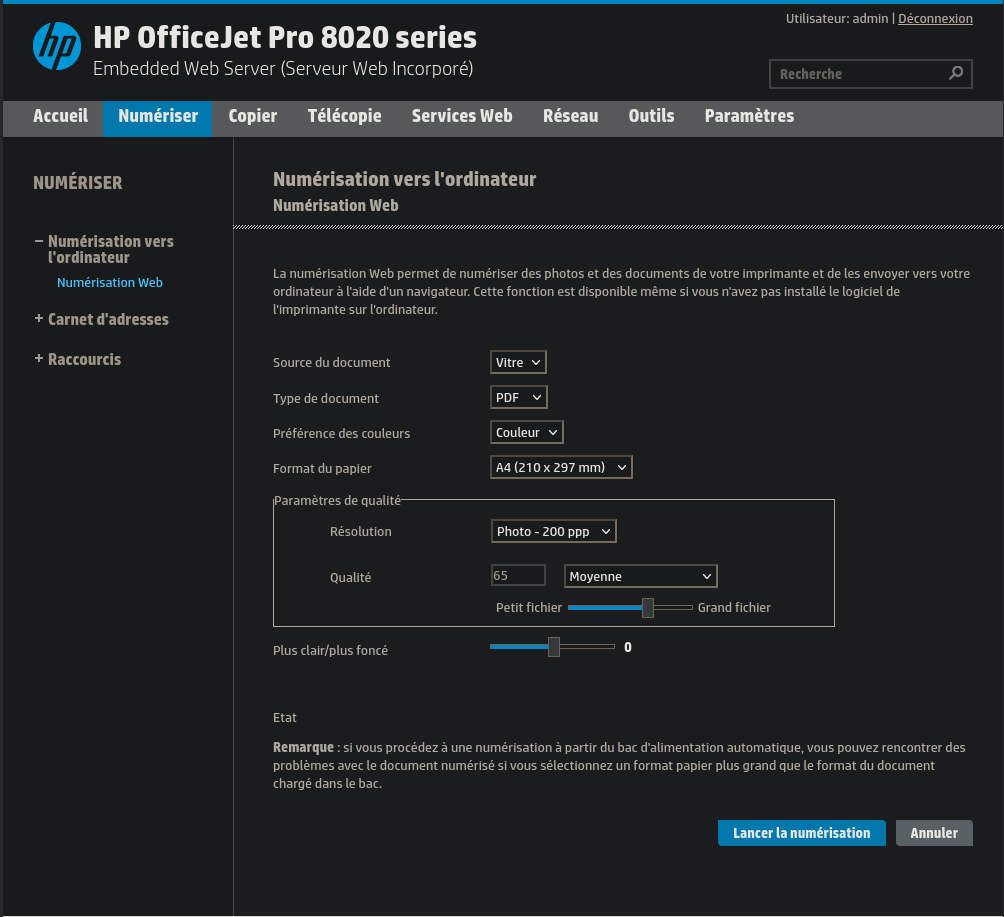The height and width of the screenshot is (917, 1004).
Task: Open the Réseau tab
Action: pyautogui.click(x=571, y=116)
